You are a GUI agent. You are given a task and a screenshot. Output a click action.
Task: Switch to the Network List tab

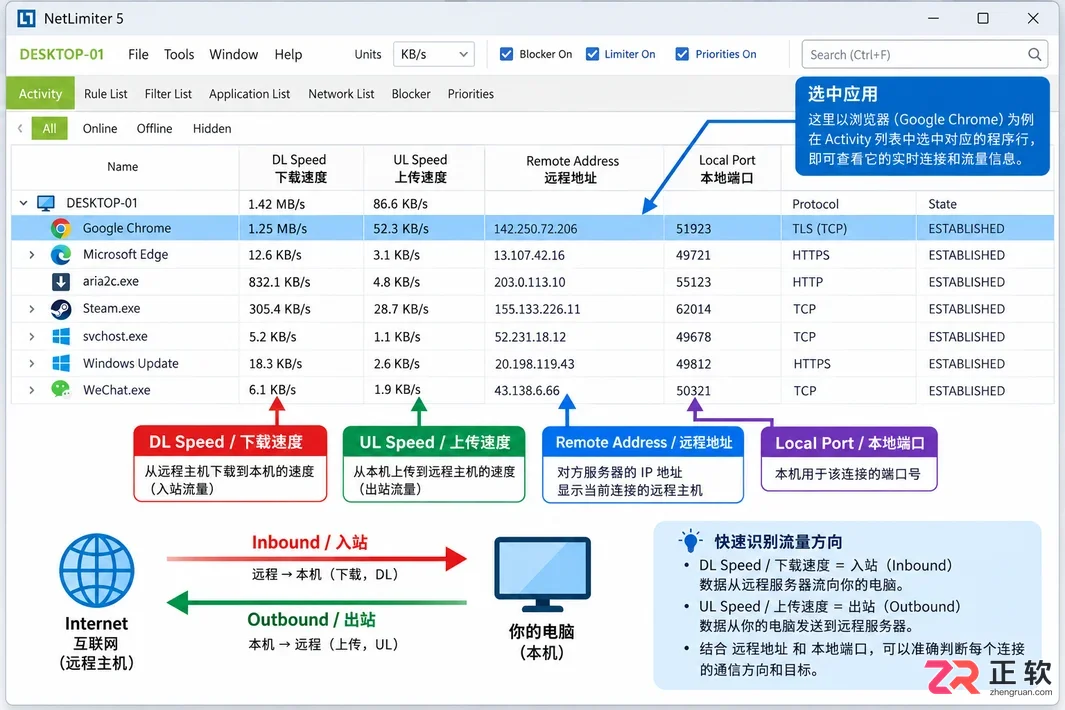pos(341,94)
